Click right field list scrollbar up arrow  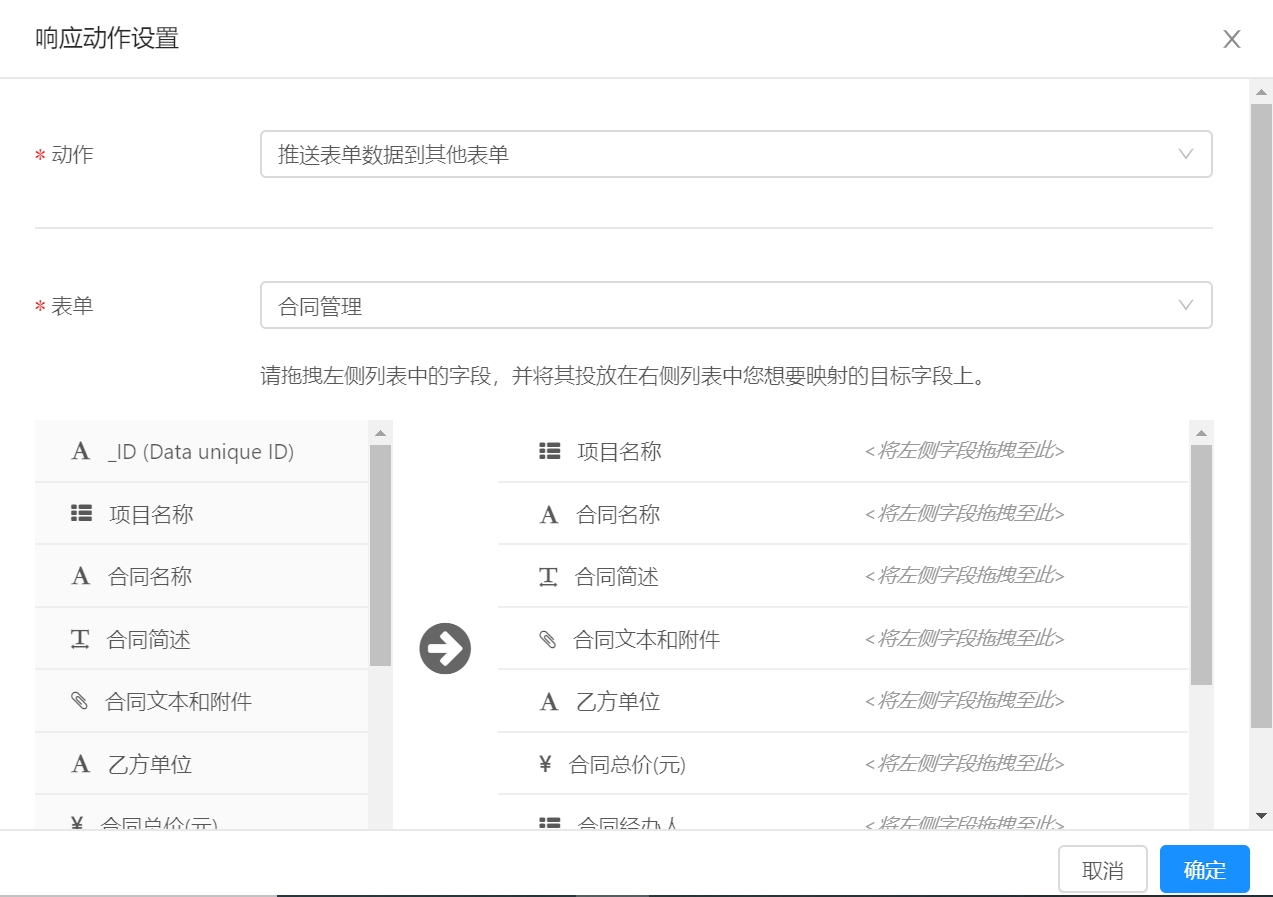tap(1201, 433)
